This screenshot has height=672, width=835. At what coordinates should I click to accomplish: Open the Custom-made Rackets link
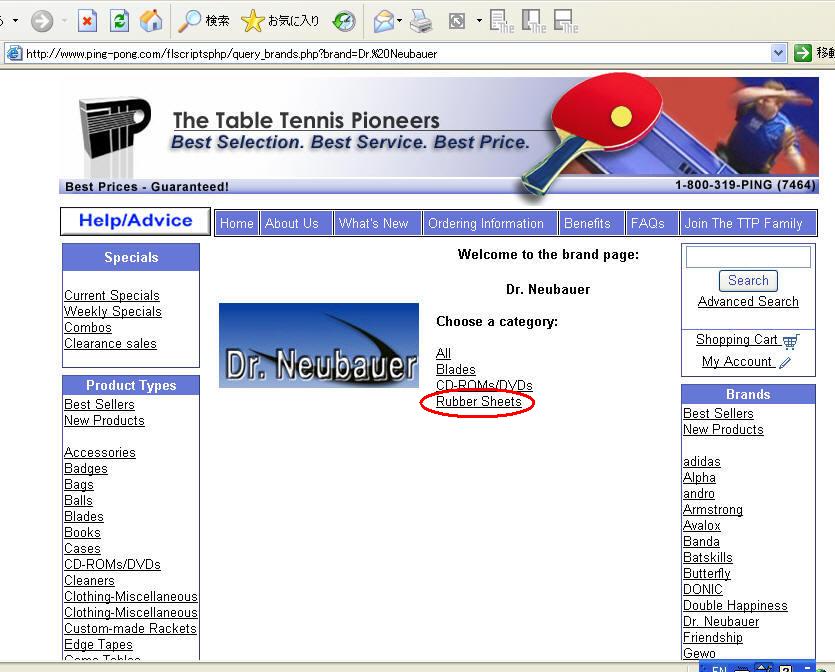pos(130,628)
